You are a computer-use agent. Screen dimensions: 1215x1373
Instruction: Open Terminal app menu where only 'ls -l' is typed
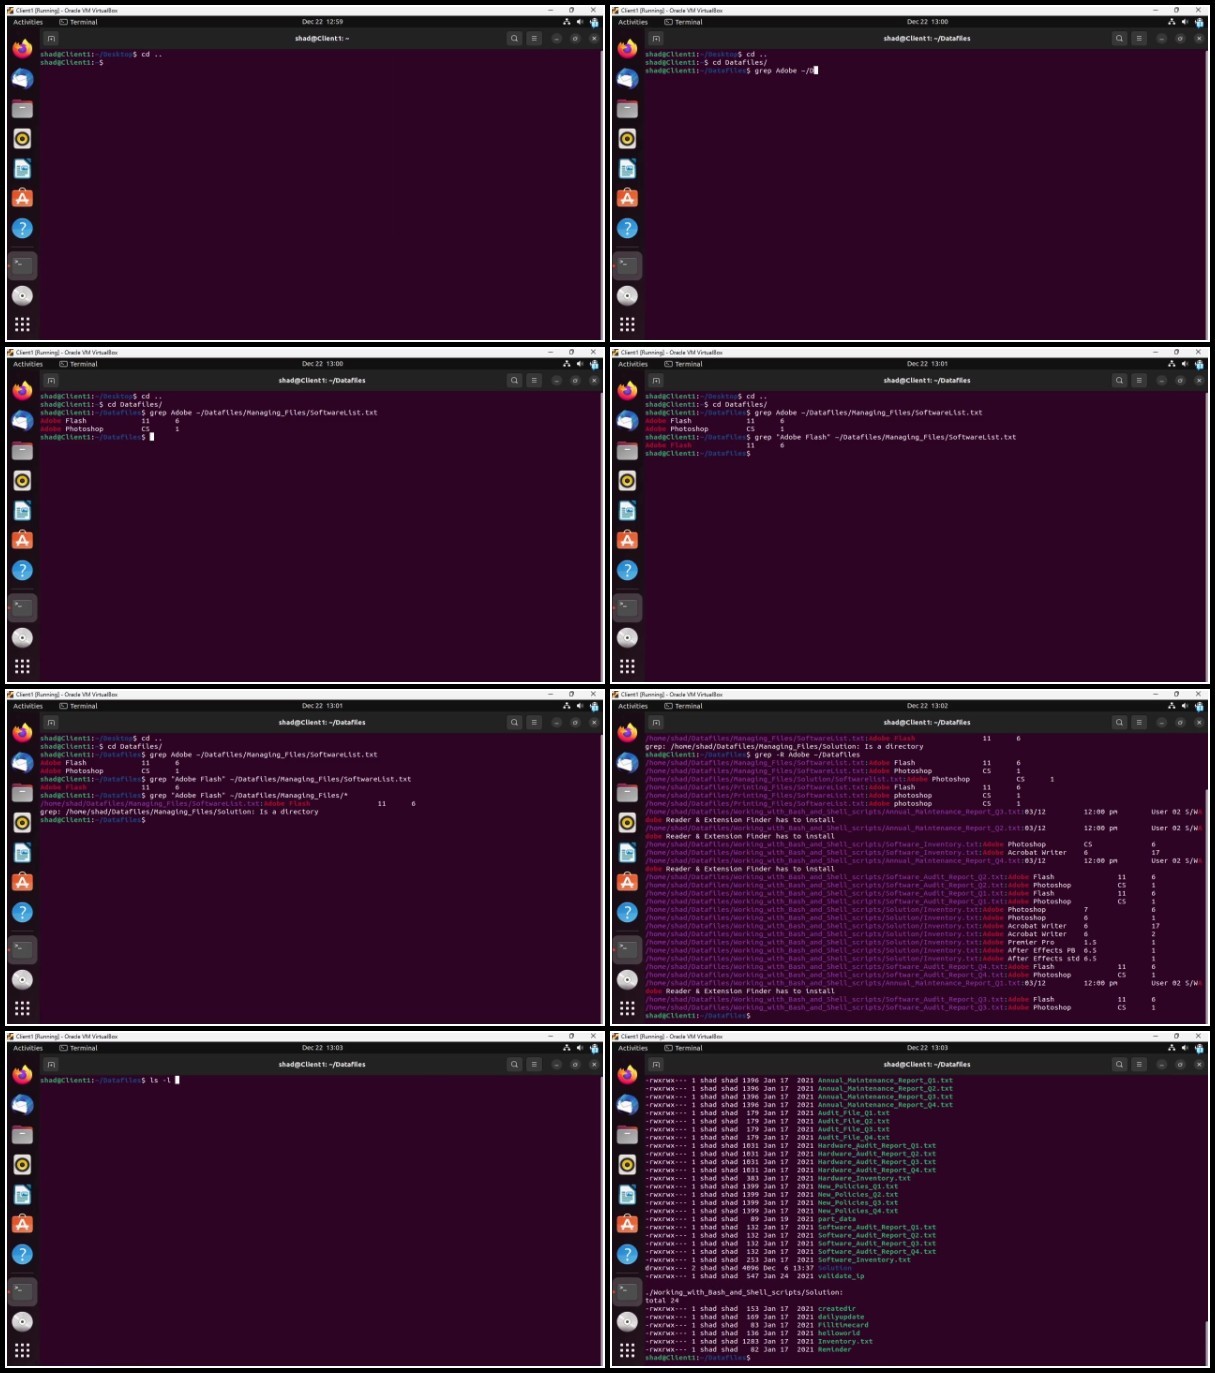pos(79,1048)
